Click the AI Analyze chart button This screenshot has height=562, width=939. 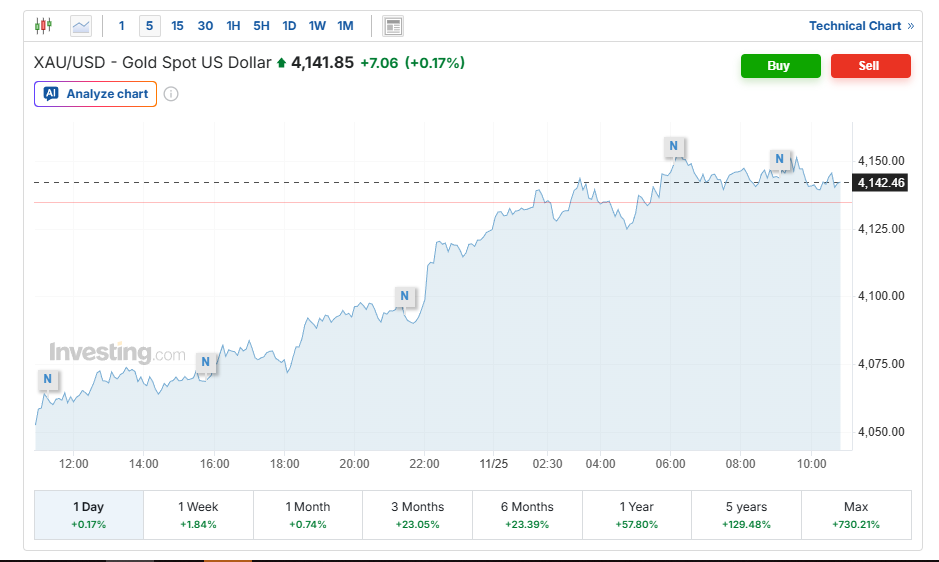[x=95, y=94]
